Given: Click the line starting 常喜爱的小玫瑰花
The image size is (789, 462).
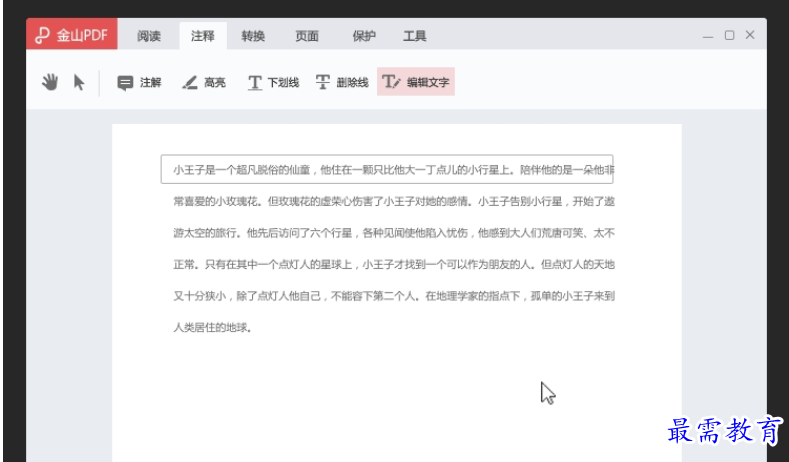Looking at the screenshot, I should pos(394,202).
